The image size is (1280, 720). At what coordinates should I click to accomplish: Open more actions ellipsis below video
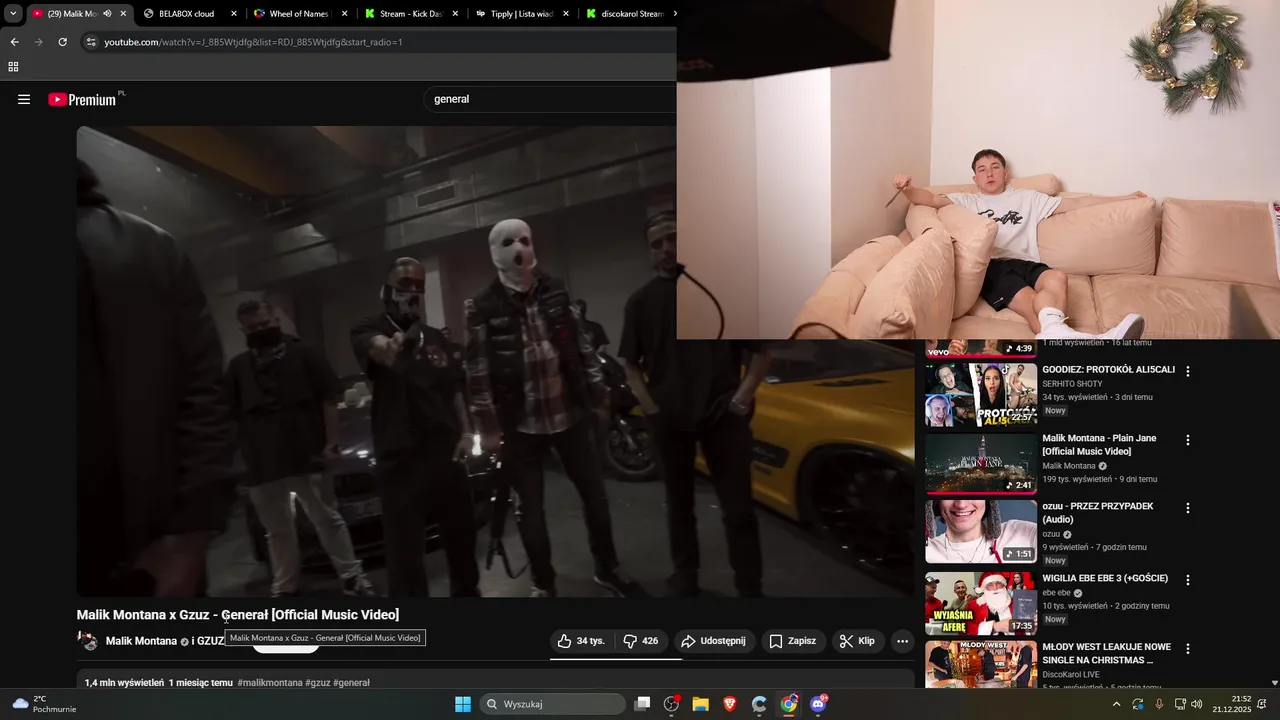click(902, 641)
